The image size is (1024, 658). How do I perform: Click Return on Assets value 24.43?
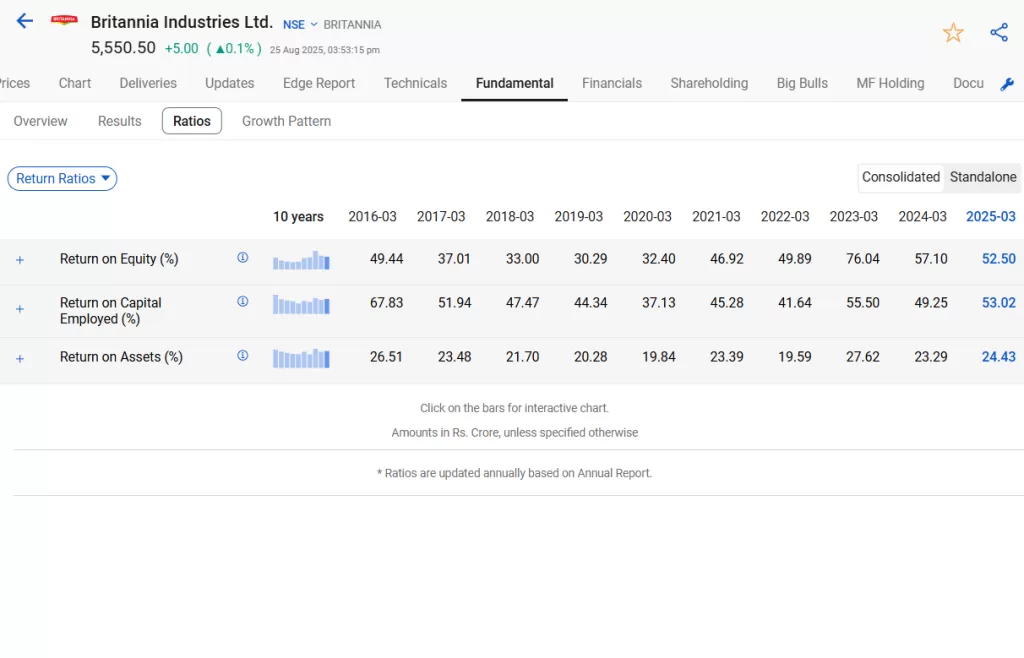(x=999, y=357)
